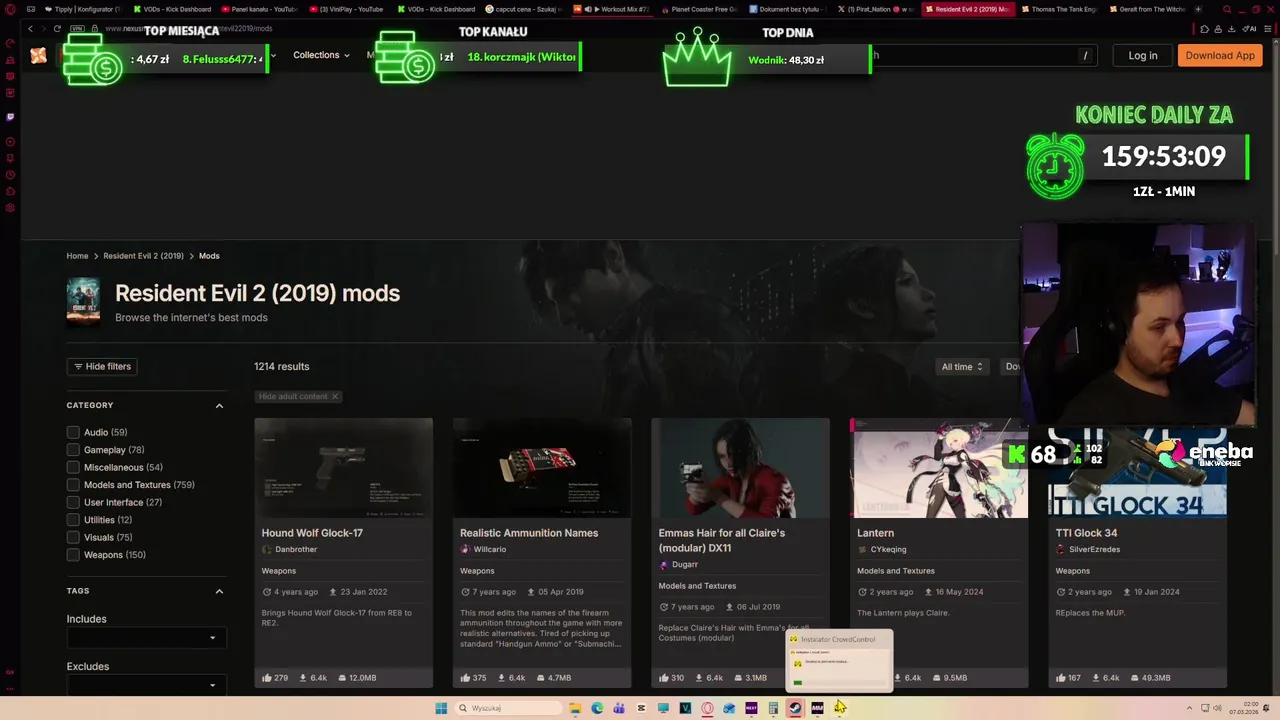Go to Home breadcrumb link
The width and height of the screenshot is (1280, 720).
click(77, 256)
